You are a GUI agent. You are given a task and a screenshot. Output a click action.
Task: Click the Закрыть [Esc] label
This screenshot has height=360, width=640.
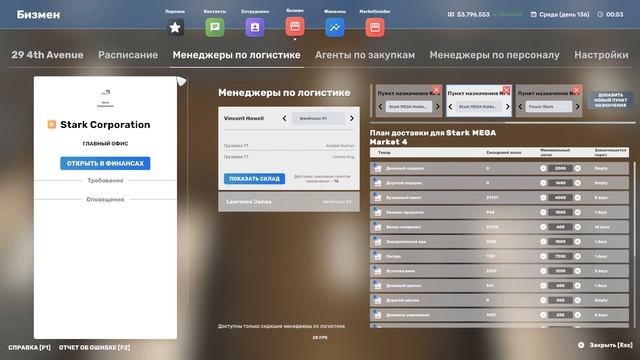611,345
